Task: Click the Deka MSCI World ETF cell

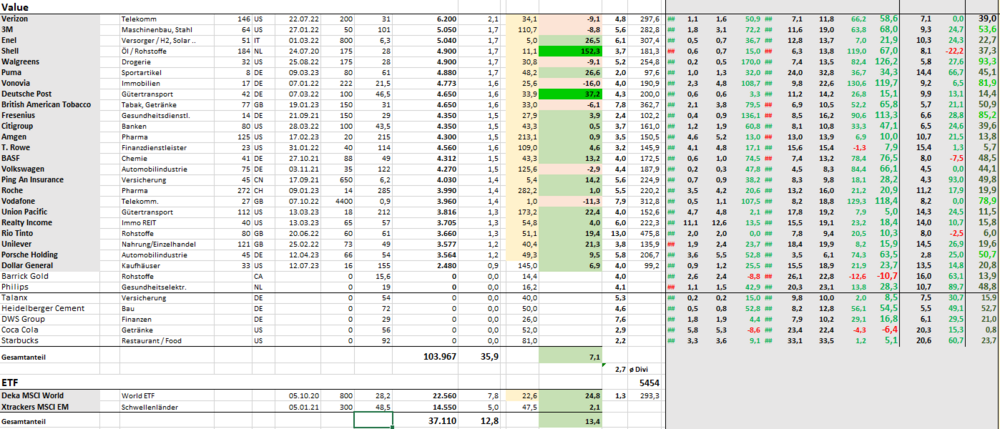Action: (x=50, y=395)
